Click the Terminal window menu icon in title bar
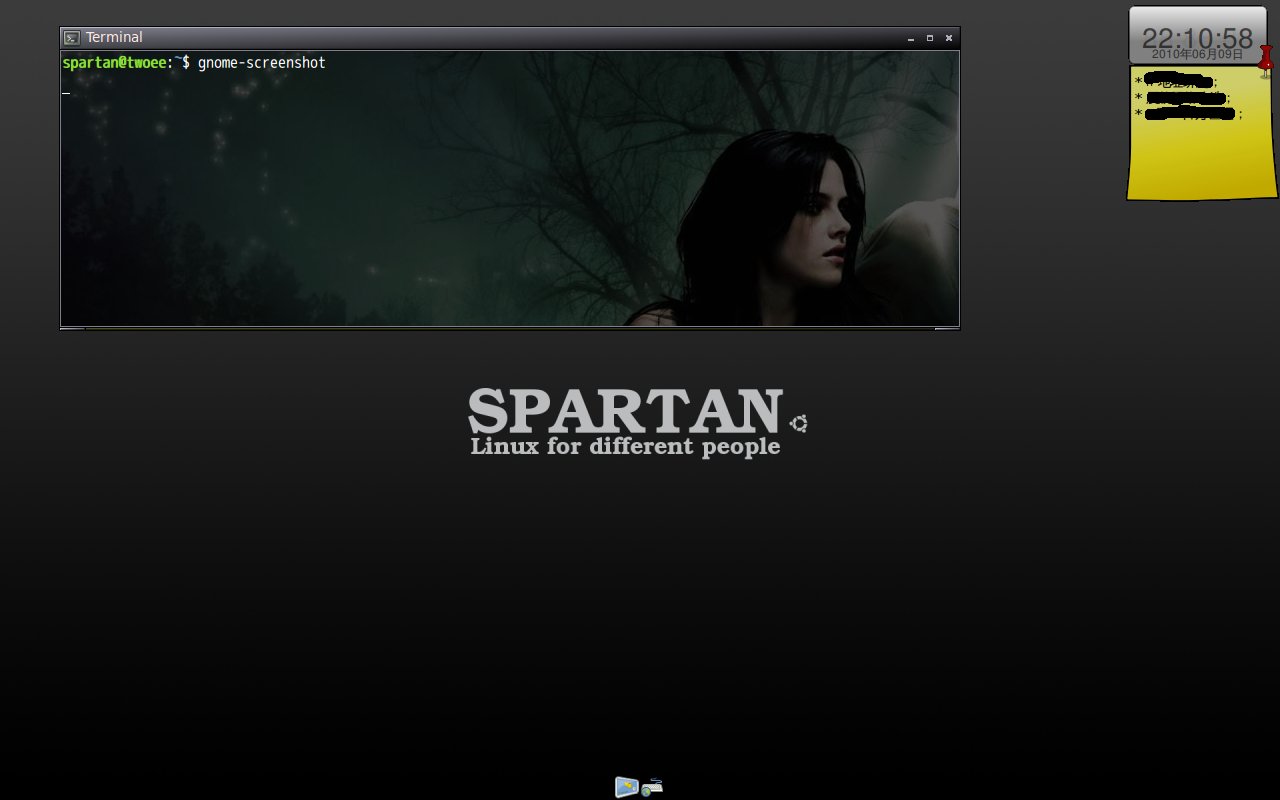 (72, 38)
